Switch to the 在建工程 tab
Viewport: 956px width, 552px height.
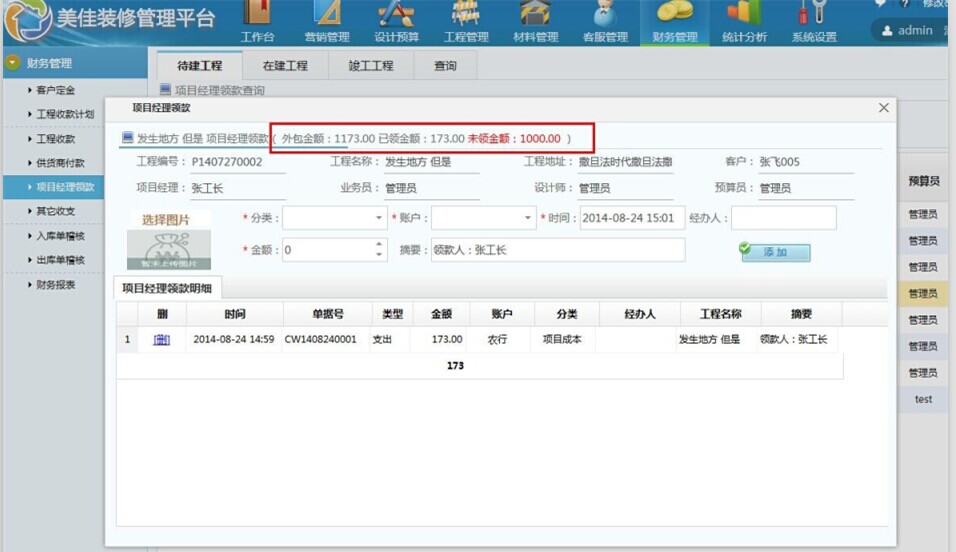click(285, 66)
